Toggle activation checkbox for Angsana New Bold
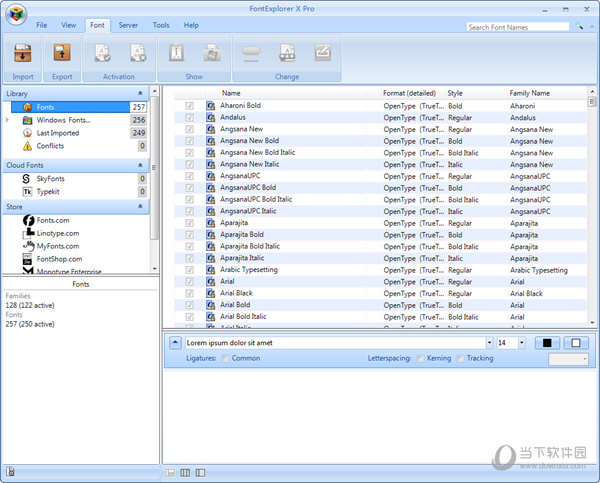 click(x=189, y=141)
